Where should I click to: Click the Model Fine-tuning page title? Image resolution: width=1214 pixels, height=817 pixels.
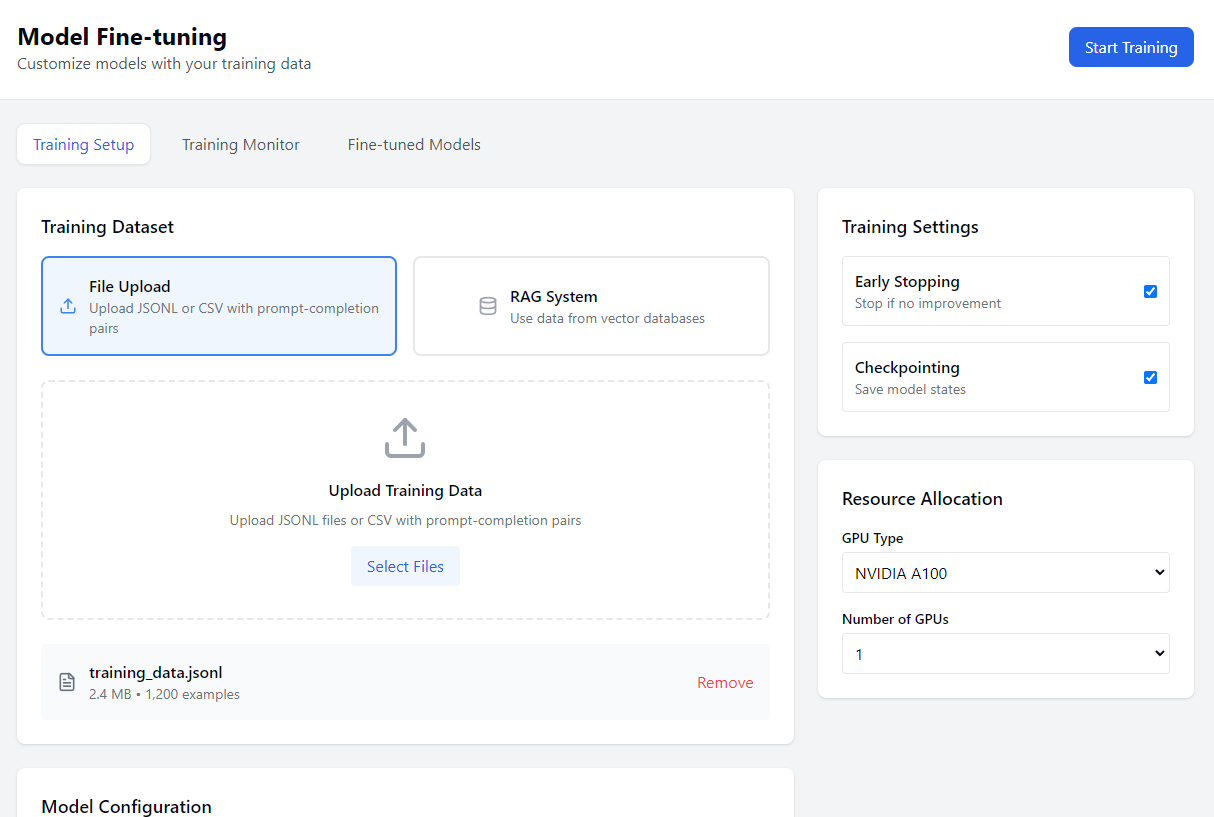tap(122, 38)
